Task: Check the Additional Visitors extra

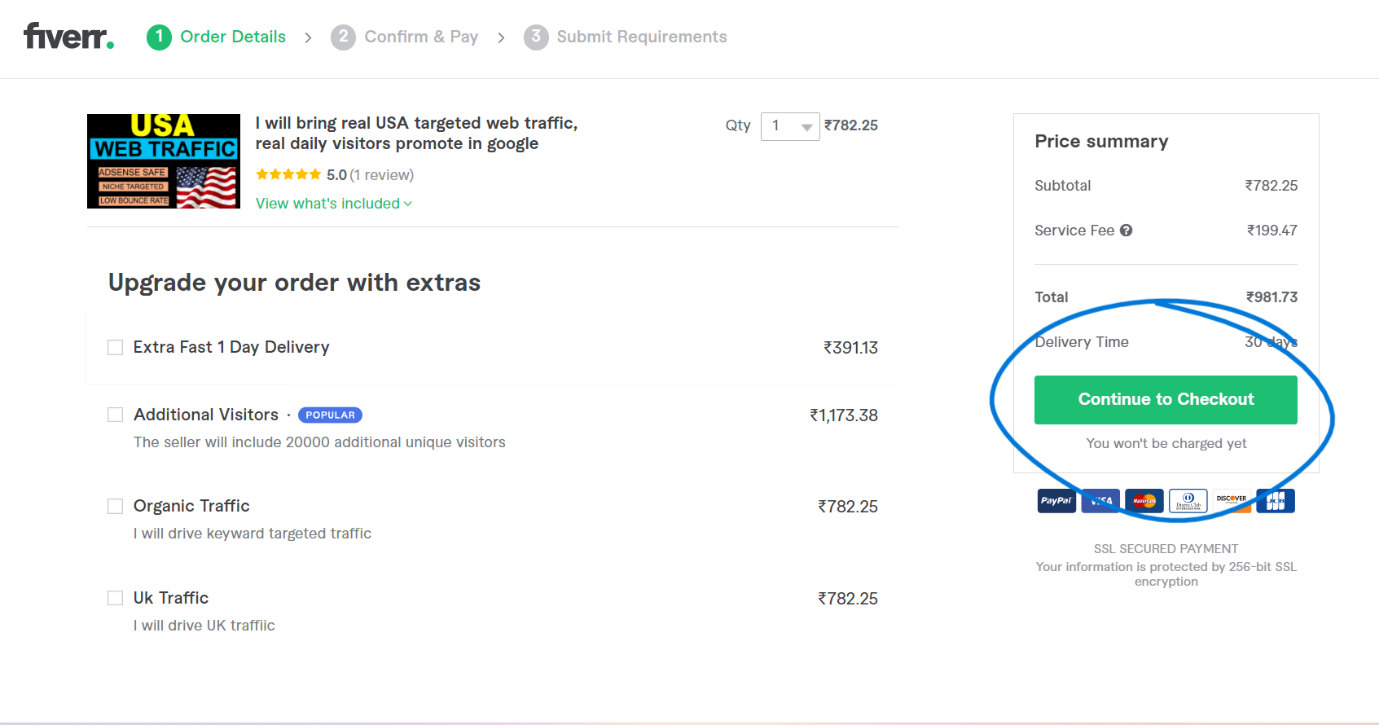Action: pos(115,414)
